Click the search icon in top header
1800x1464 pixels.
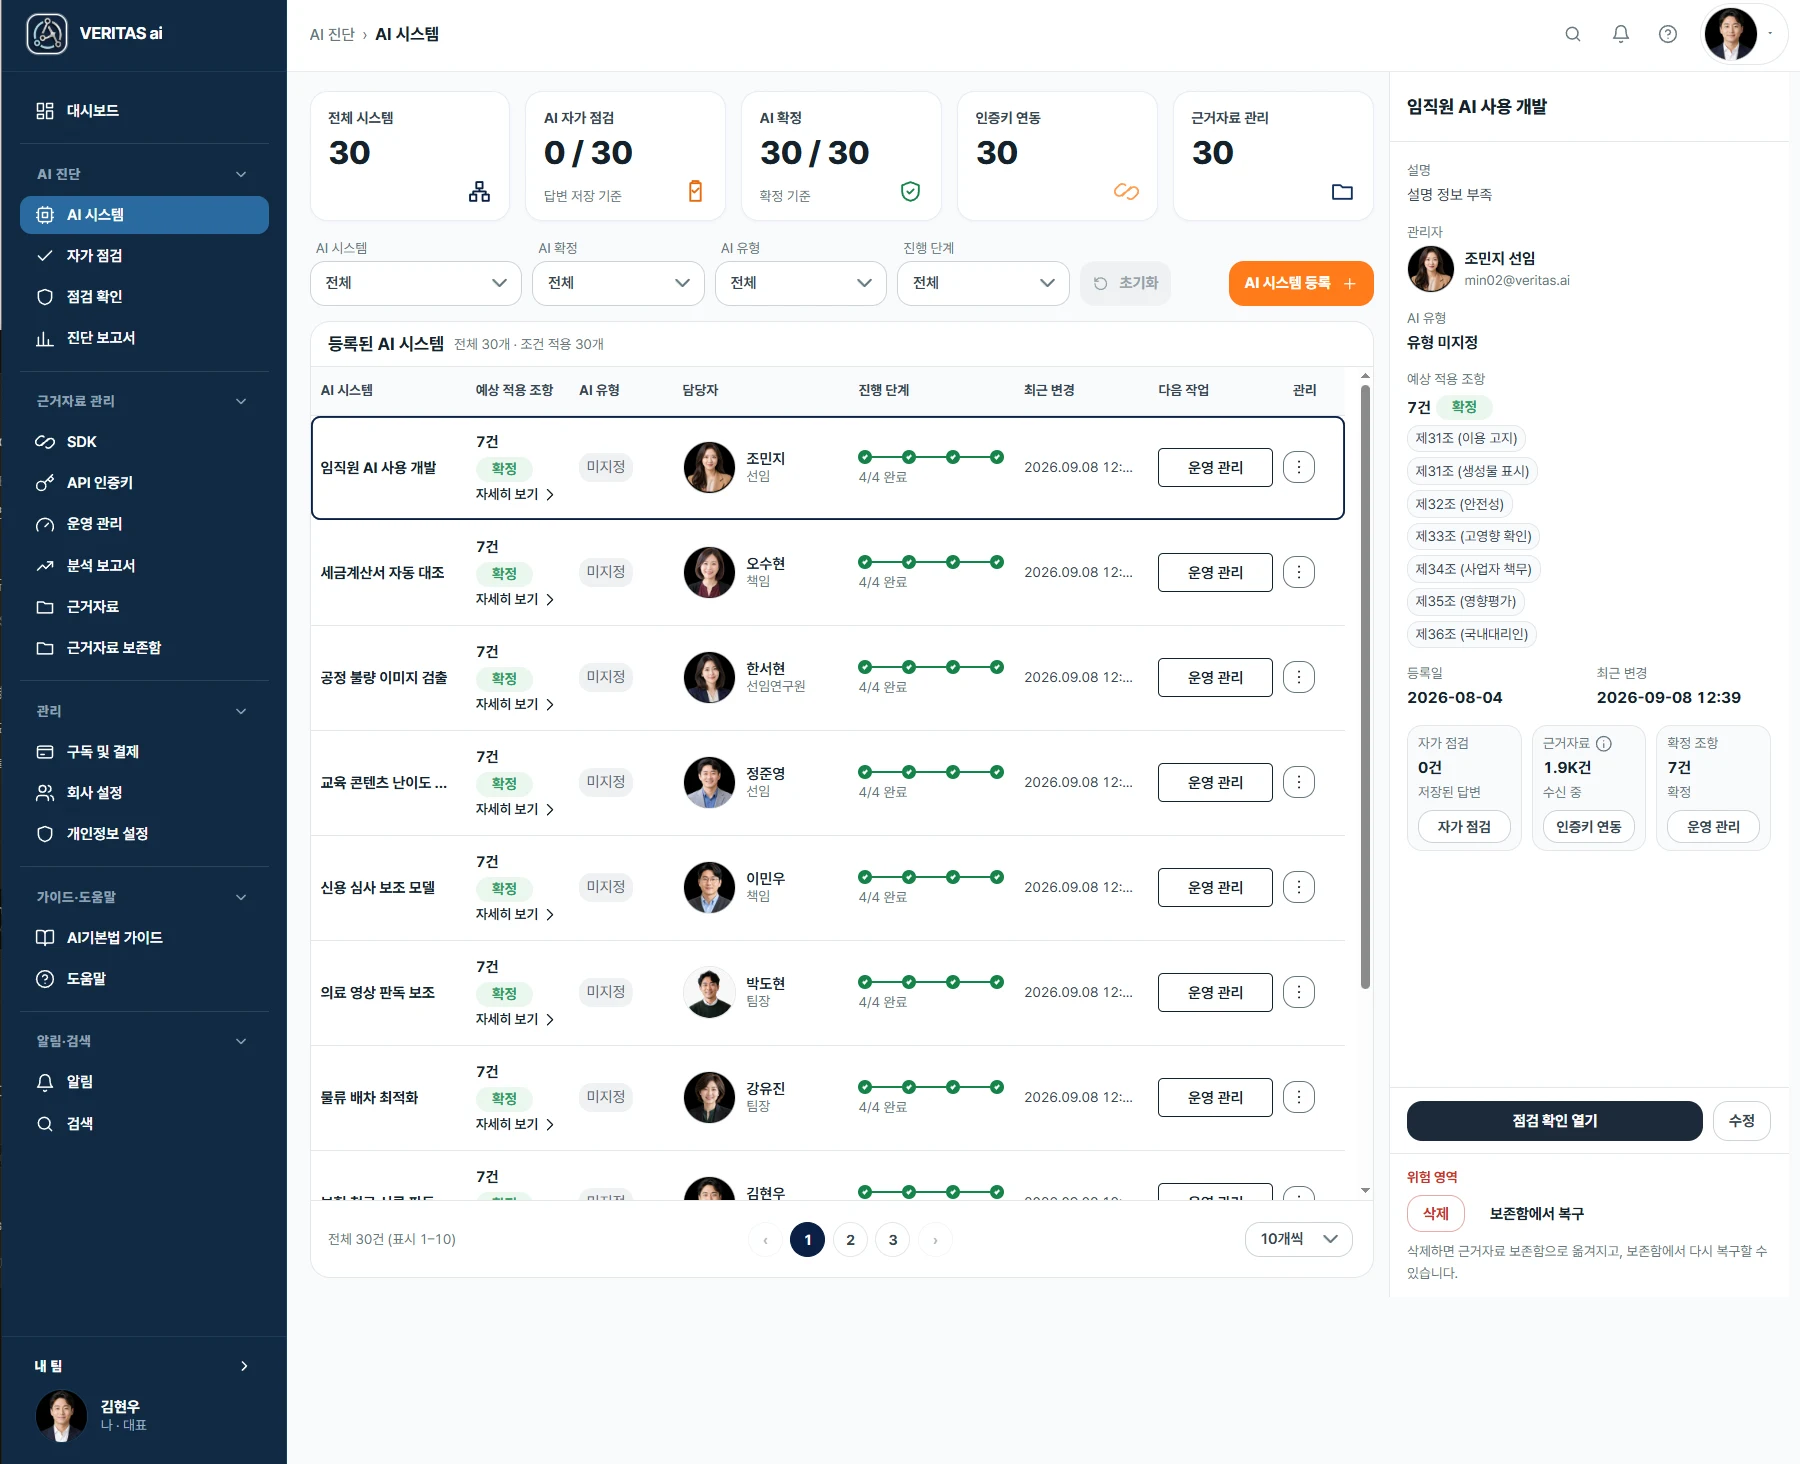point(1573,34)
